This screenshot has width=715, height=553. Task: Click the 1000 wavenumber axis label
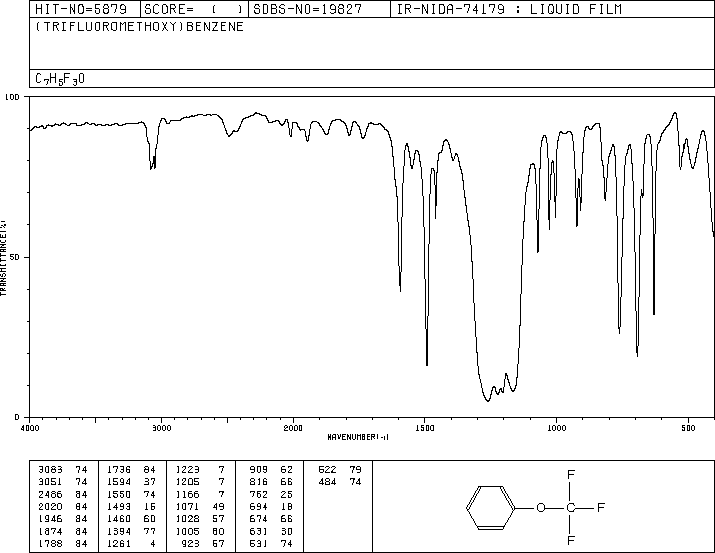[556, 428]
